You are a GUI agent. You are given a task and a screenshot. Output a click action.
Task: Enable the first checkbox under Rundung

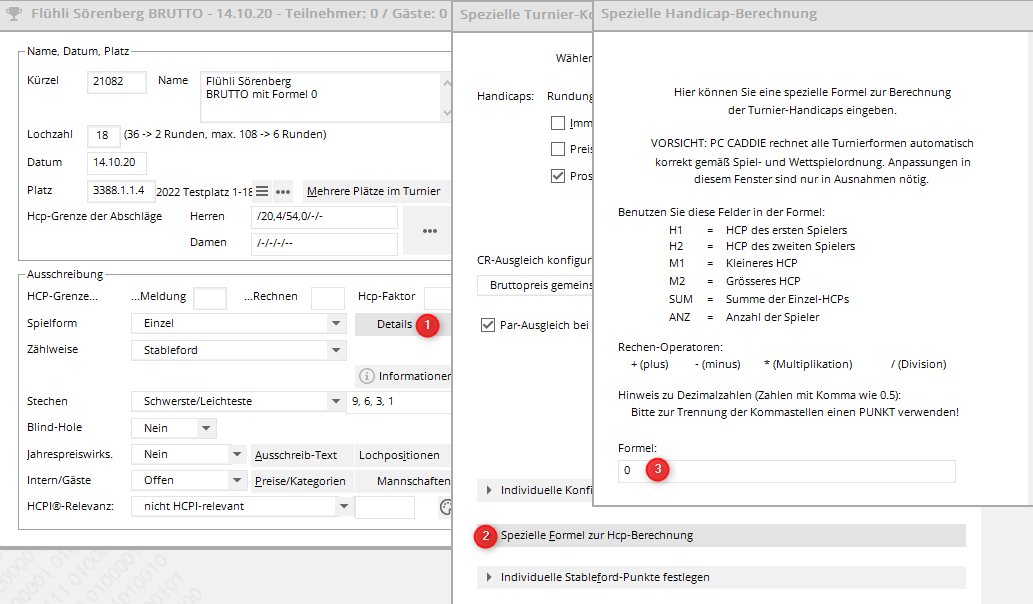(558, 124)
